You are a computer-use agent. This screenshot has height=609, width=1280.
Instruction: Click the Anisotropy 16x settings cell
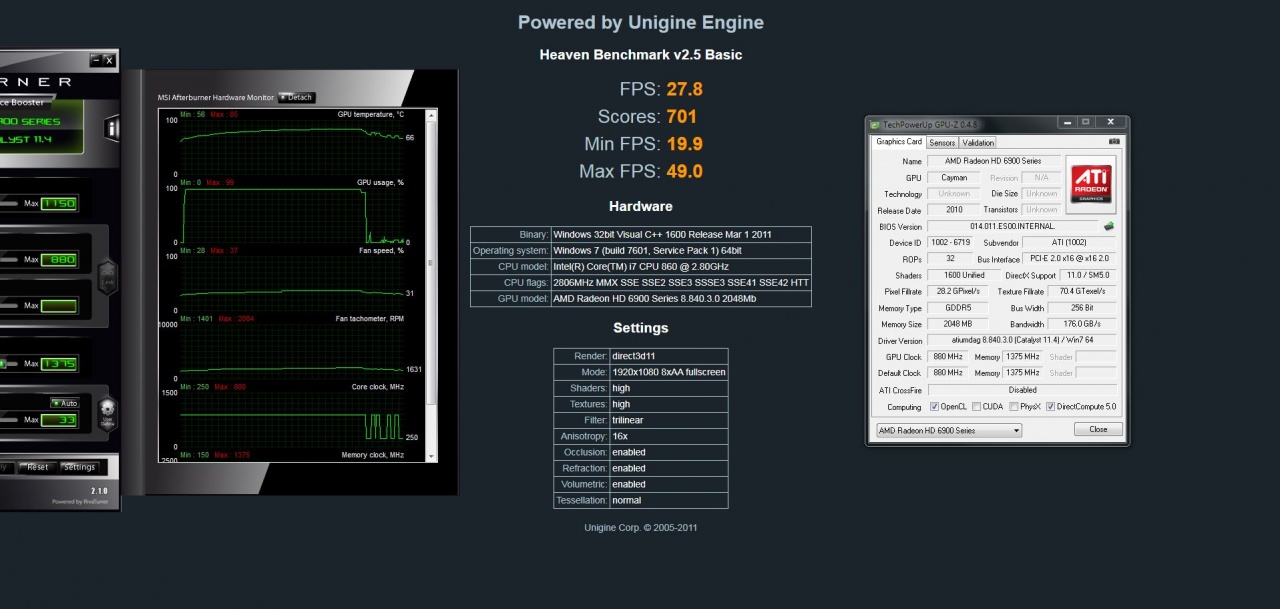click(x=668, y=436)
